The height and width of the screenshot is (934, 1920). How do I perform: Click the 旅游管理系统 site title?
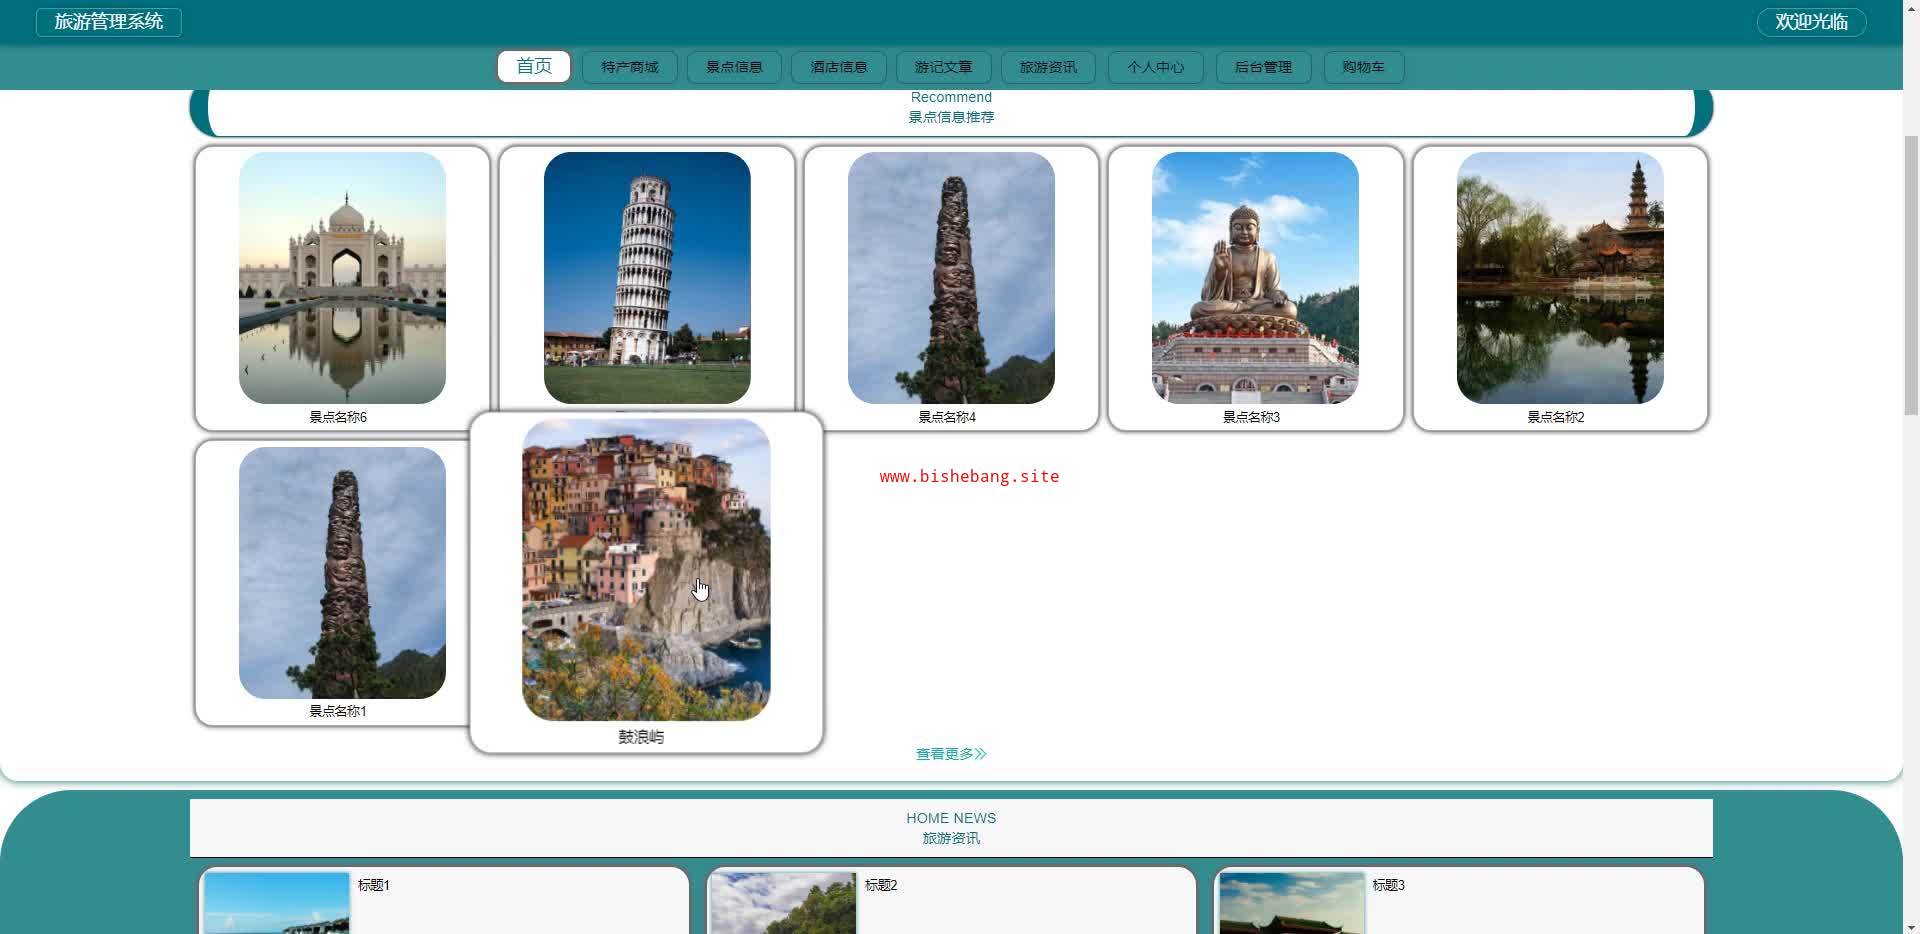(x=109, y=22)
